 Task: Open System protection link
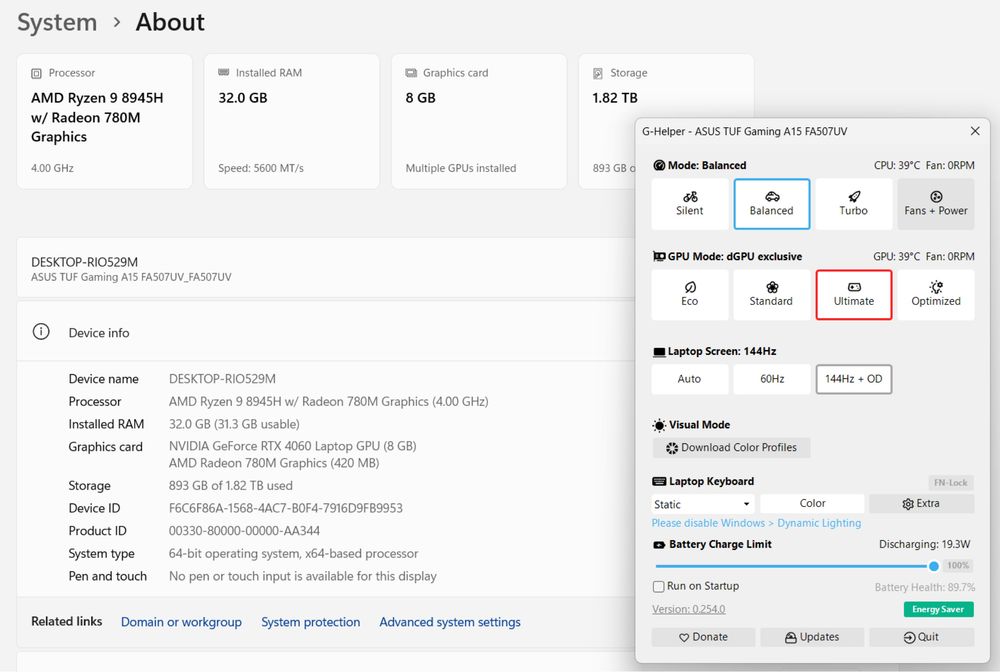pyautogui.click(x=311, y=622)
